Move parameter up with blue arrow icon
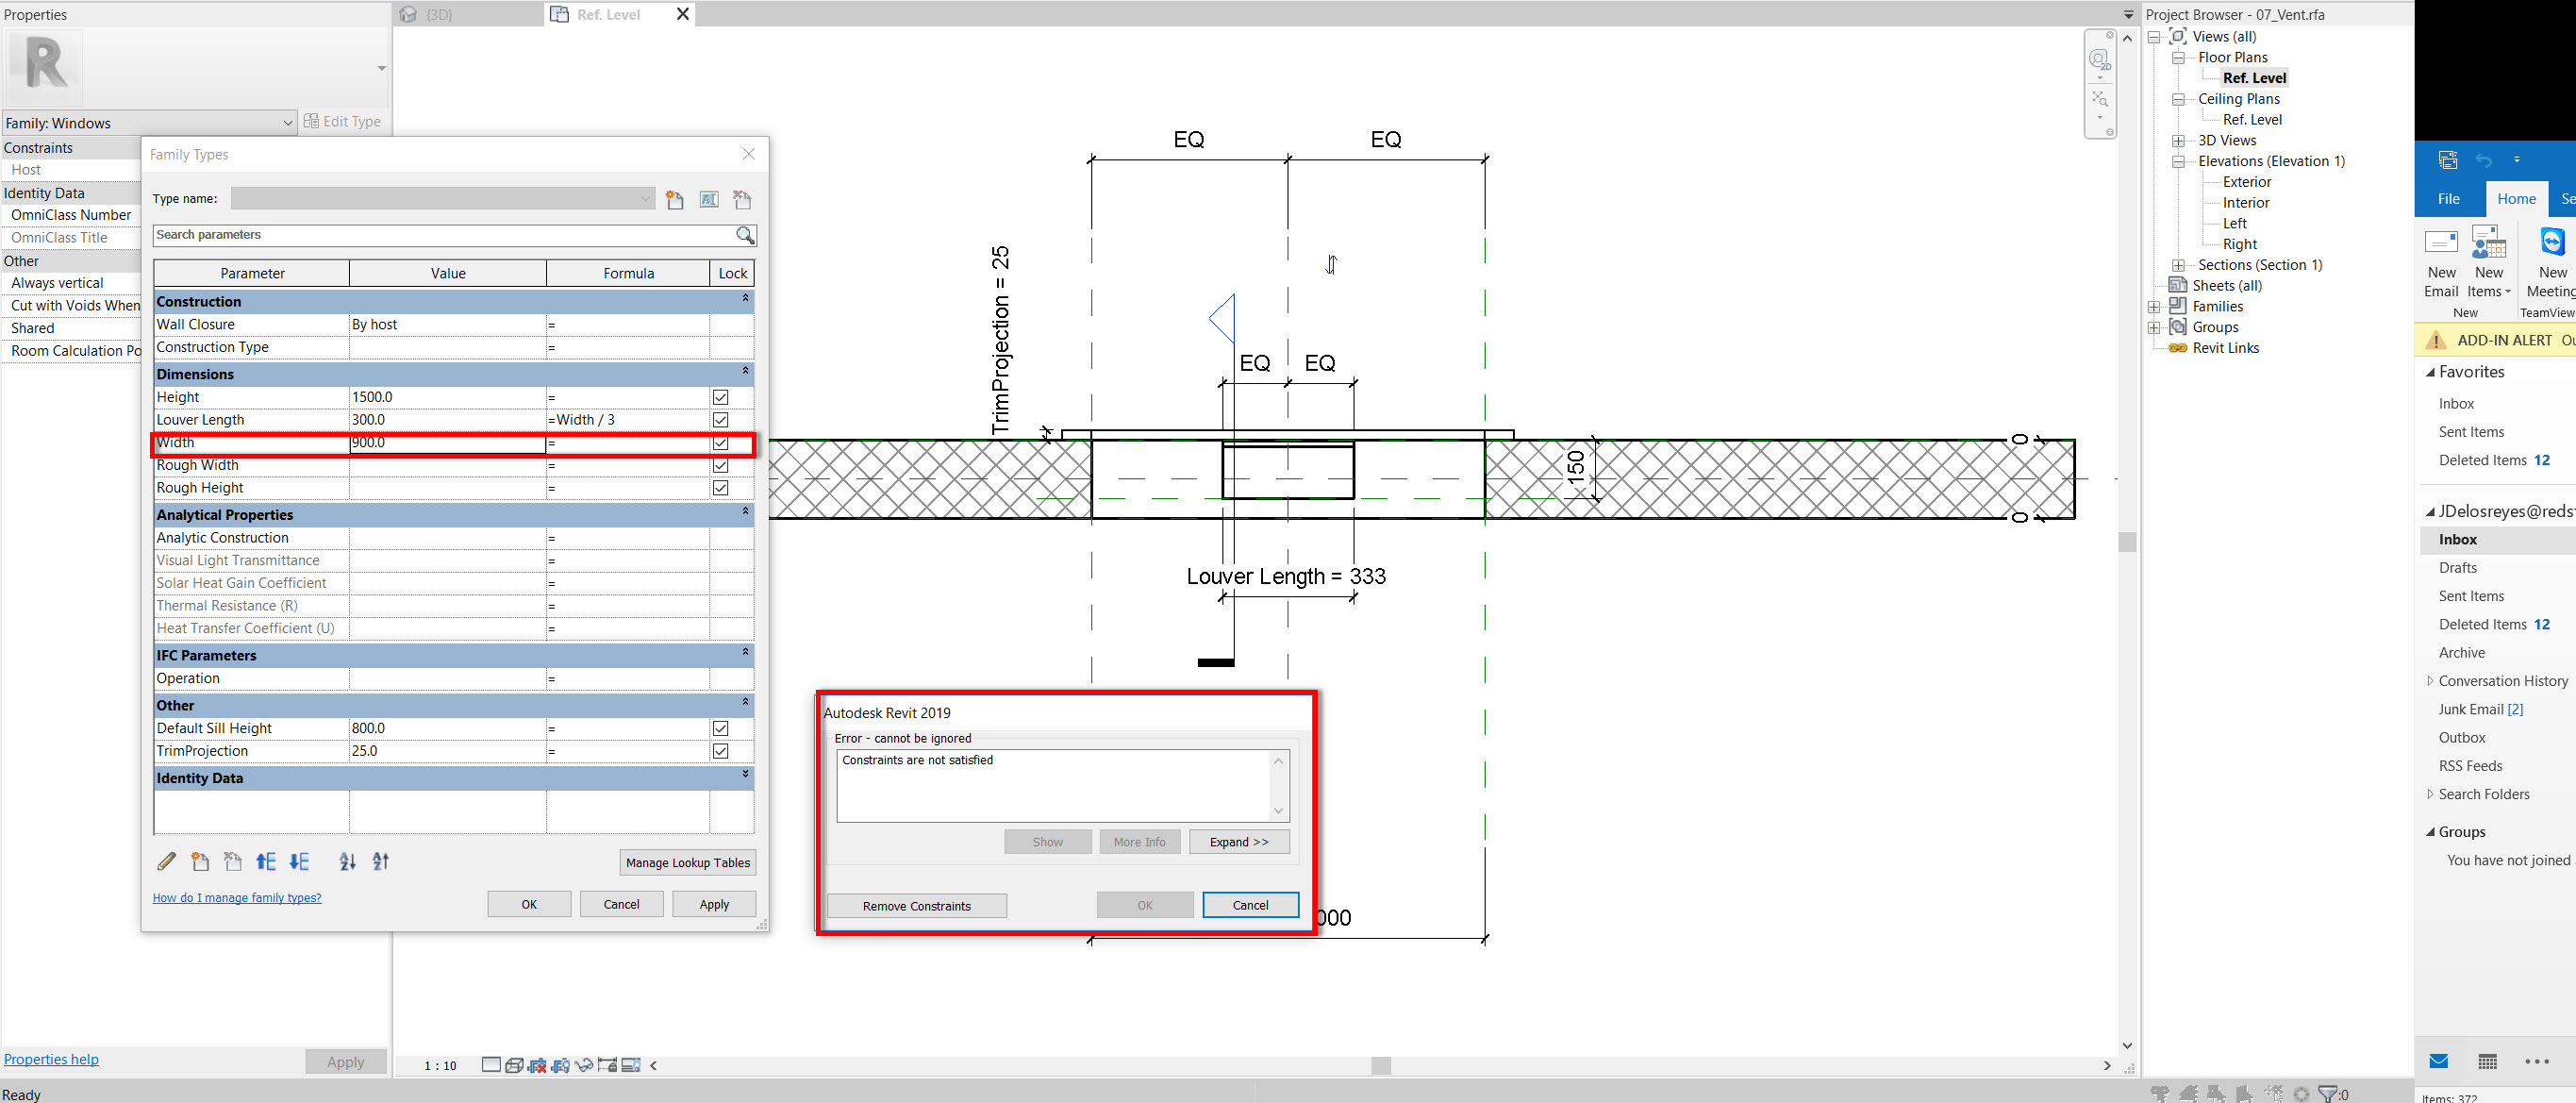This screenshot has height=1103, width=2576. coord(265,861)
